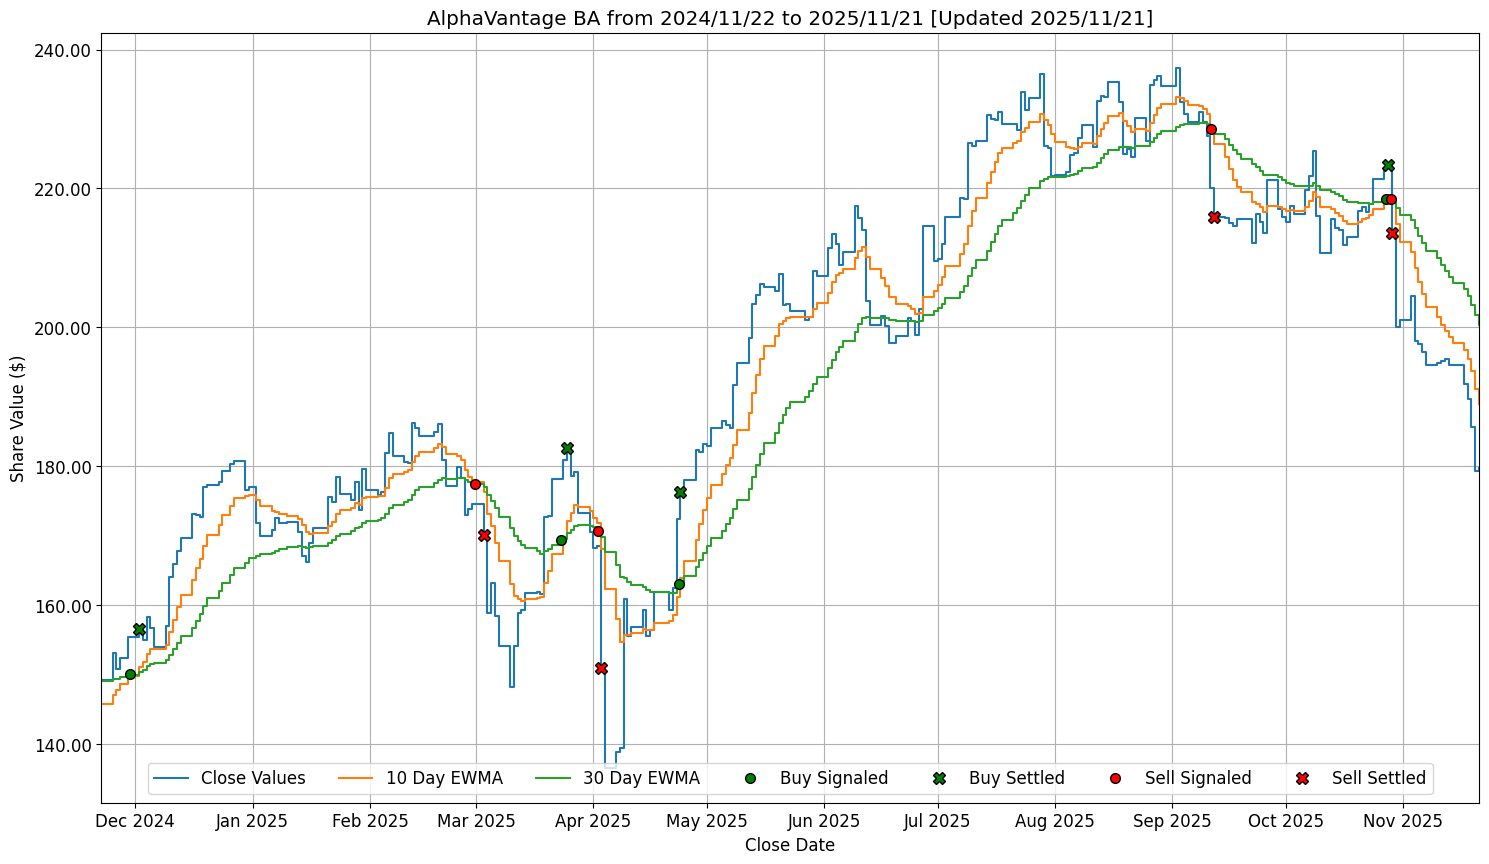Click the buy settled green X in late October
Viewport: 1489px width, 864px height.
[1388, 165]
